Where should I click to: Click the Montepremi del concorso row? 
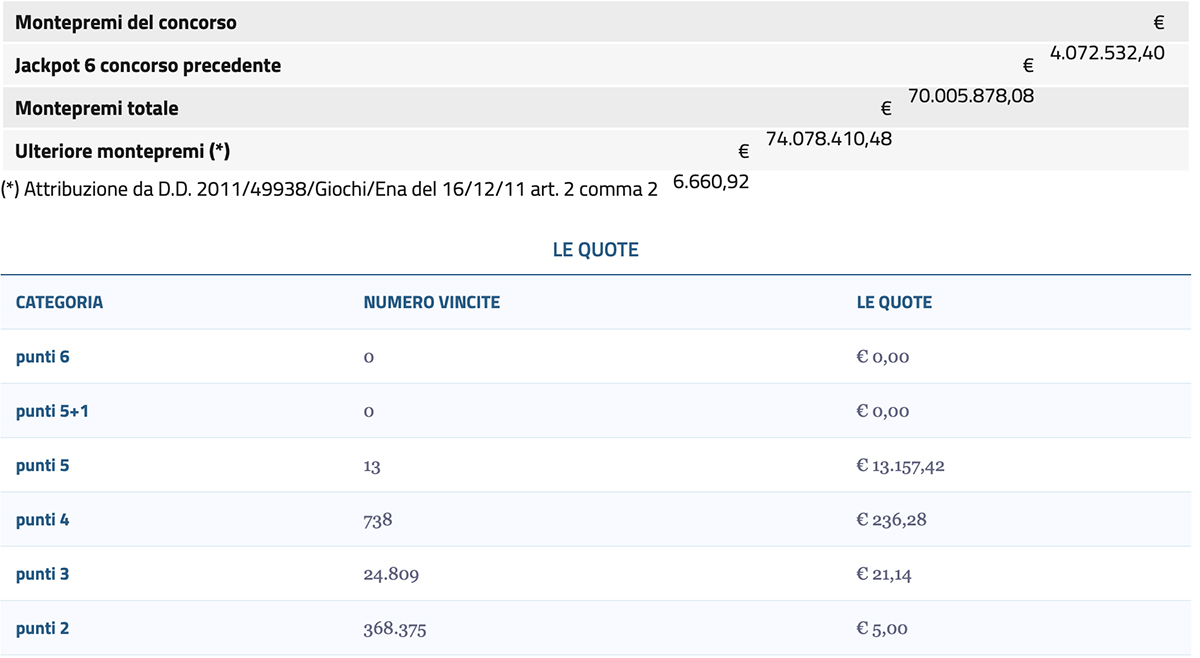596,22
